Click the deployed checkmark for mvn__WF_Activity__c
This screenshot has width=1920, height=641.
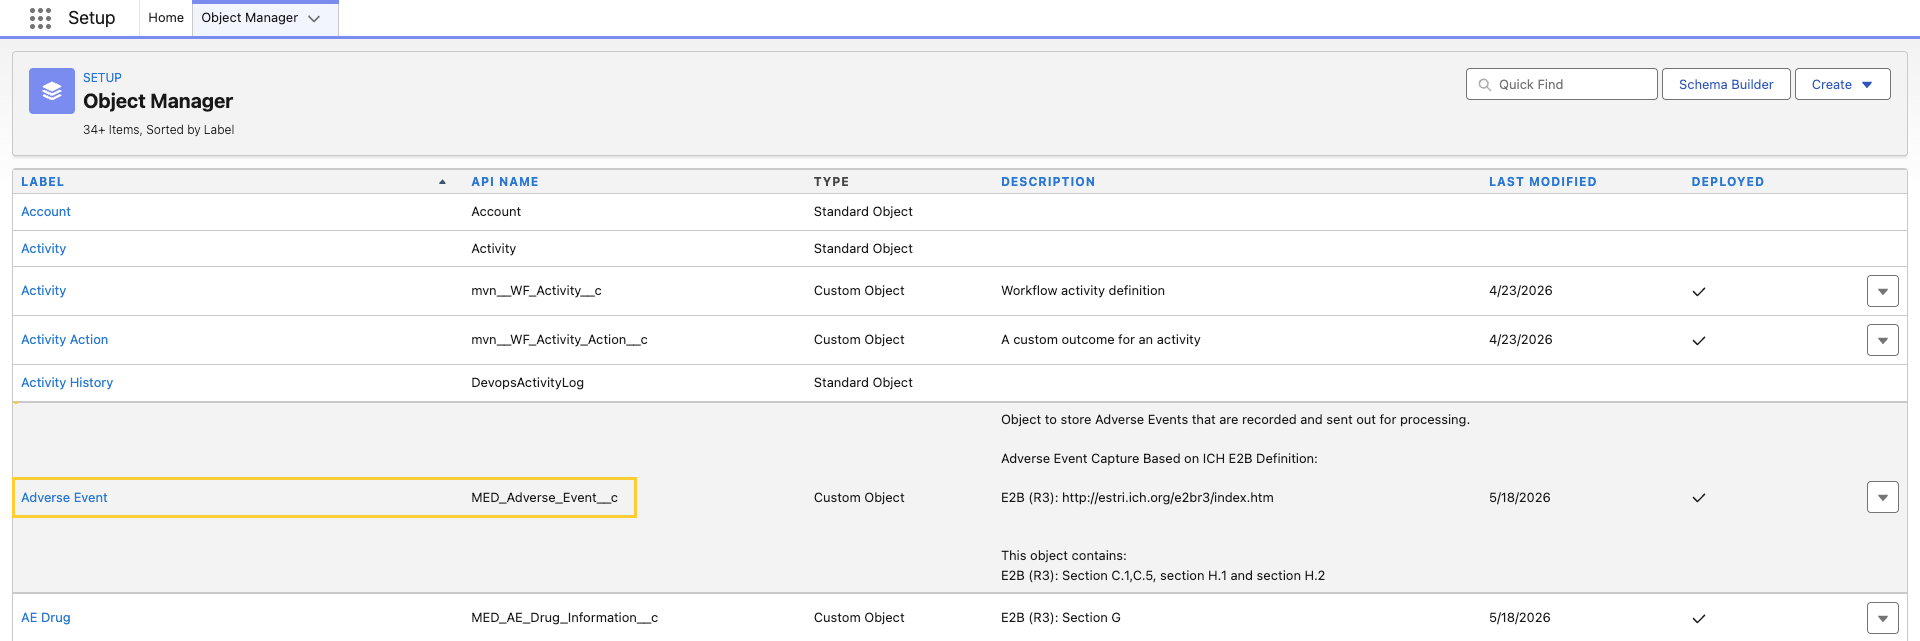1698,292
